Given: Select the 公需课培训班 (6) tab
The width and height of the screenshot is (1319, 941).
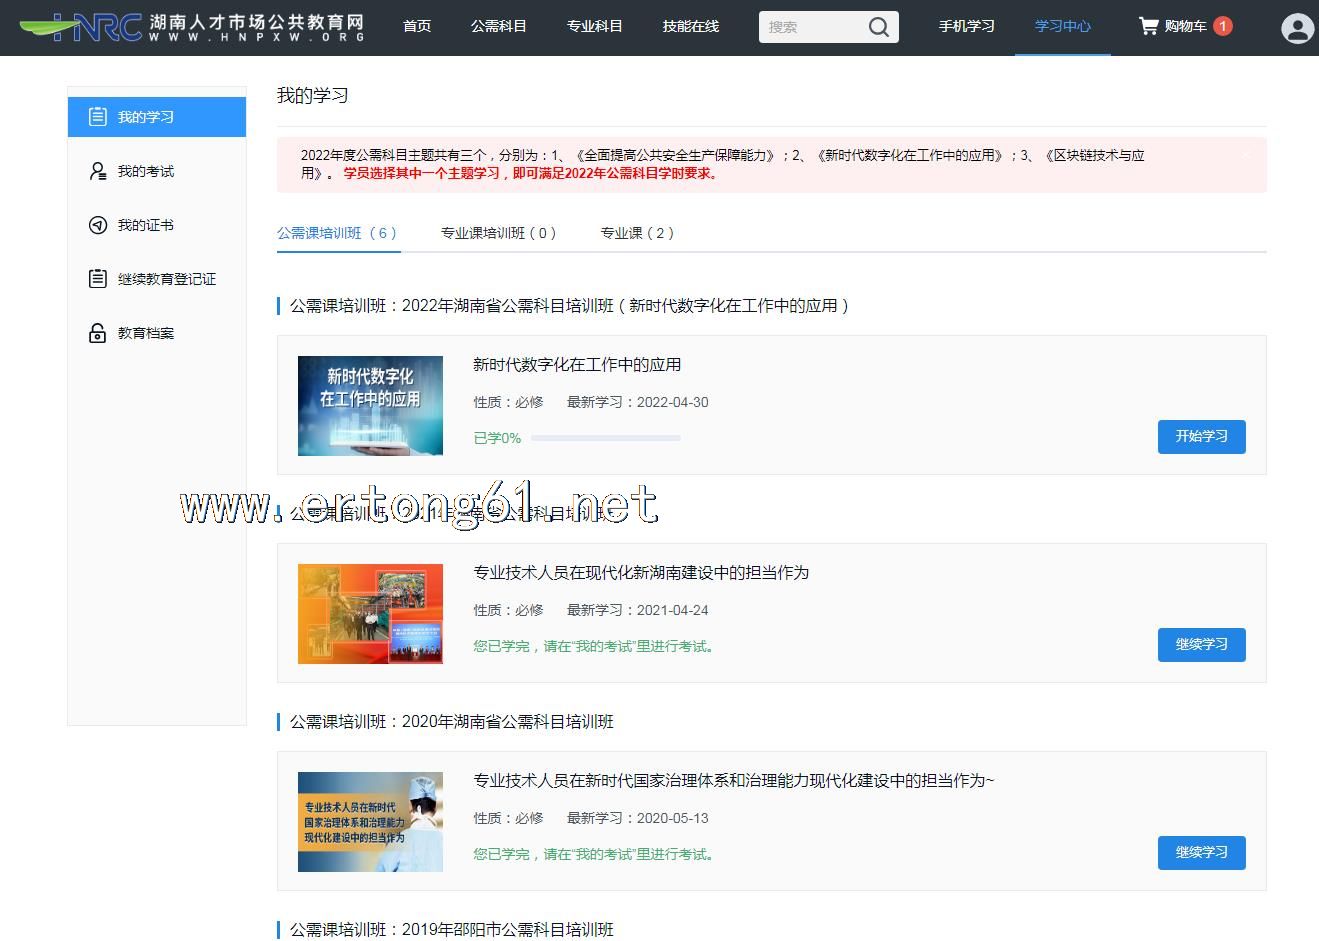Looking at the screenshot, I should (338, 233).
